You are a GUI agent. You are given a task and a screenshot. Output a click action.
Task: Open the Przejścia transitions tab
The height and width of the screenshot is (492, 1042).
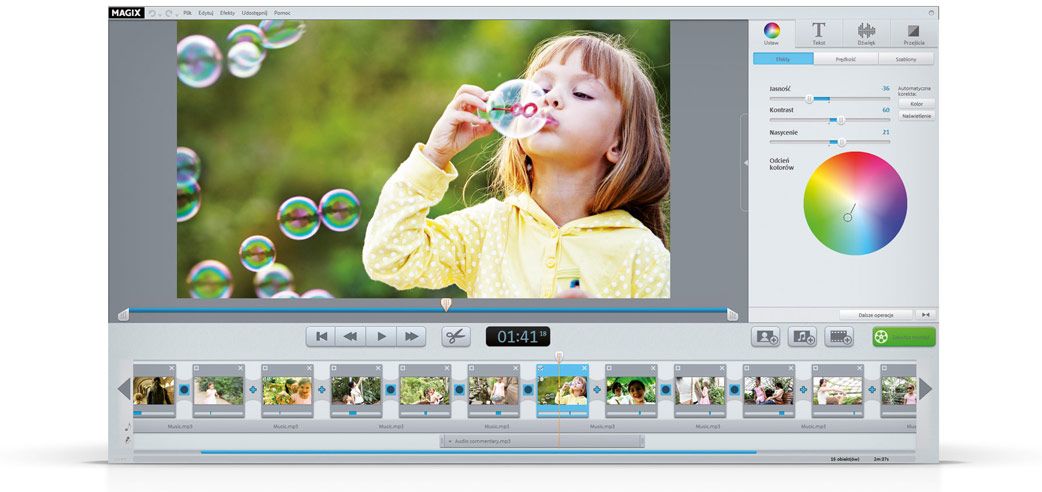(x=913, y=34)
